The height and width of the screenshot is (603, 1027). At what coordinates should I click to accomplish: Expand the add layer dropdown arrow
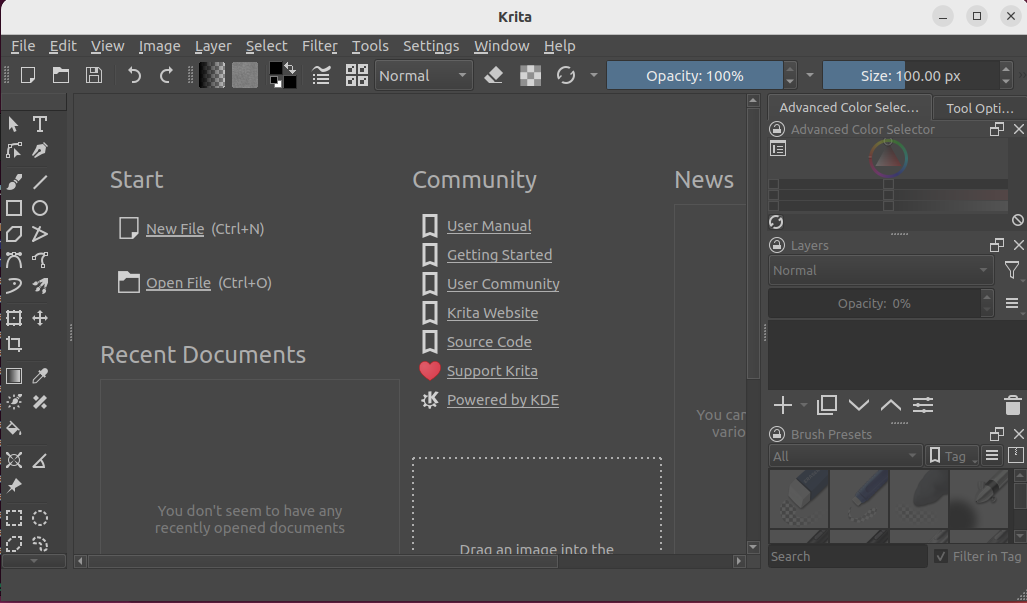pos(804,405)
